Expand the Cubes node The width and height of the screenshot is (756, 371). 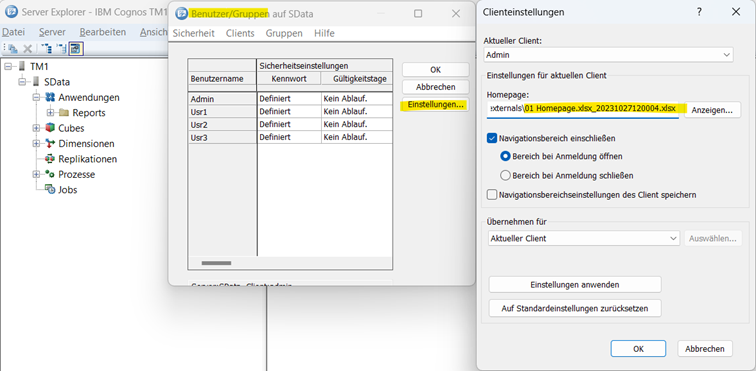(x=36, y=128)
